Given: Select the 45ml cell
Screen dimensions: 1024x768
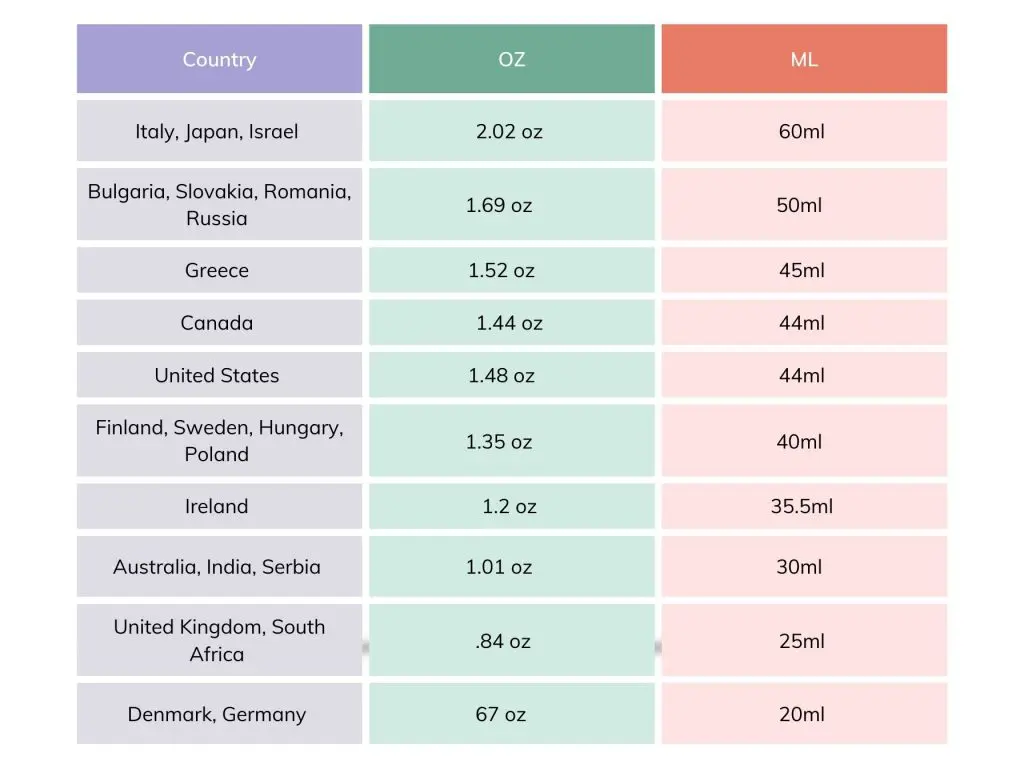Looking at the screenshot, I should tap(802, 270).
